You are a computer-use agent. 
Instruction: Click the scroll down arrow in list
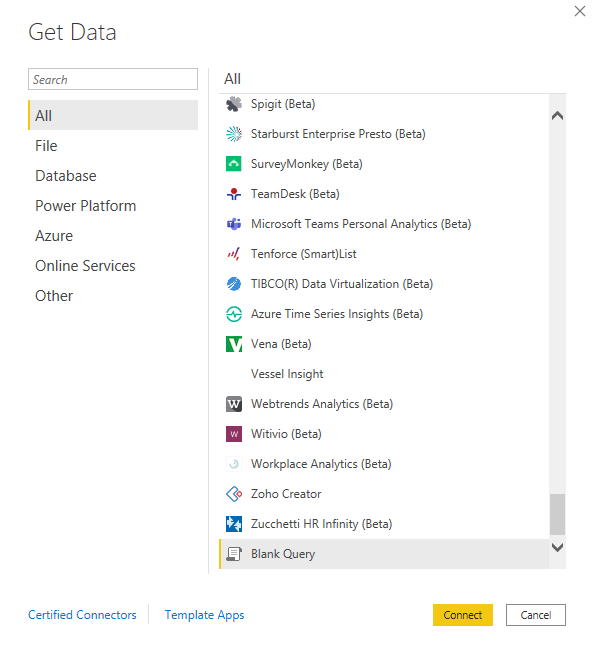tap(557, 547)
